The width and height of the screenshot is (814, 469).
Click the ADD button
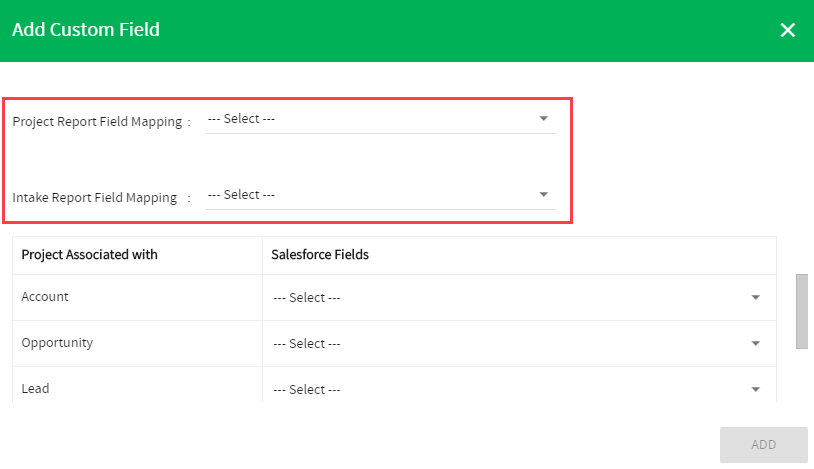tap(764, 445)
